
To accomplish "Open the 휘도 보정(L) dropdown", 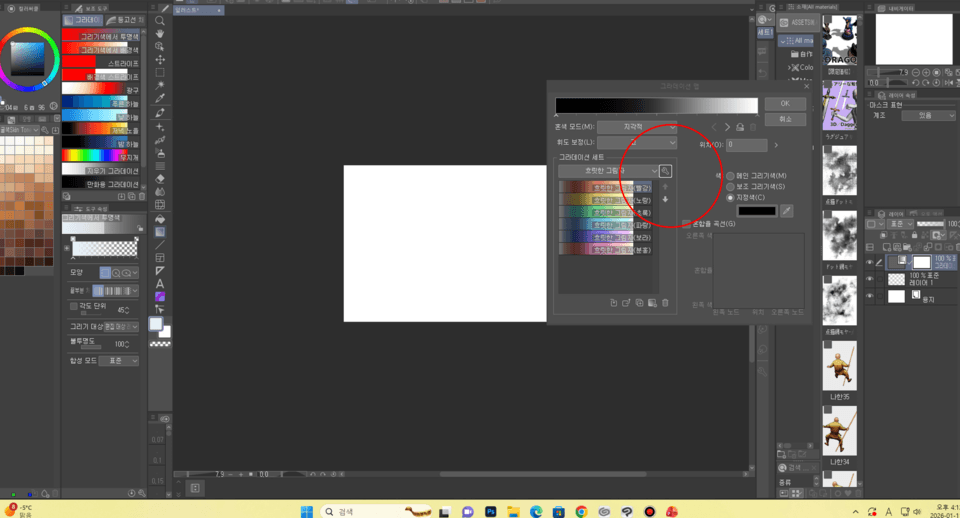I will click(637, 142).
